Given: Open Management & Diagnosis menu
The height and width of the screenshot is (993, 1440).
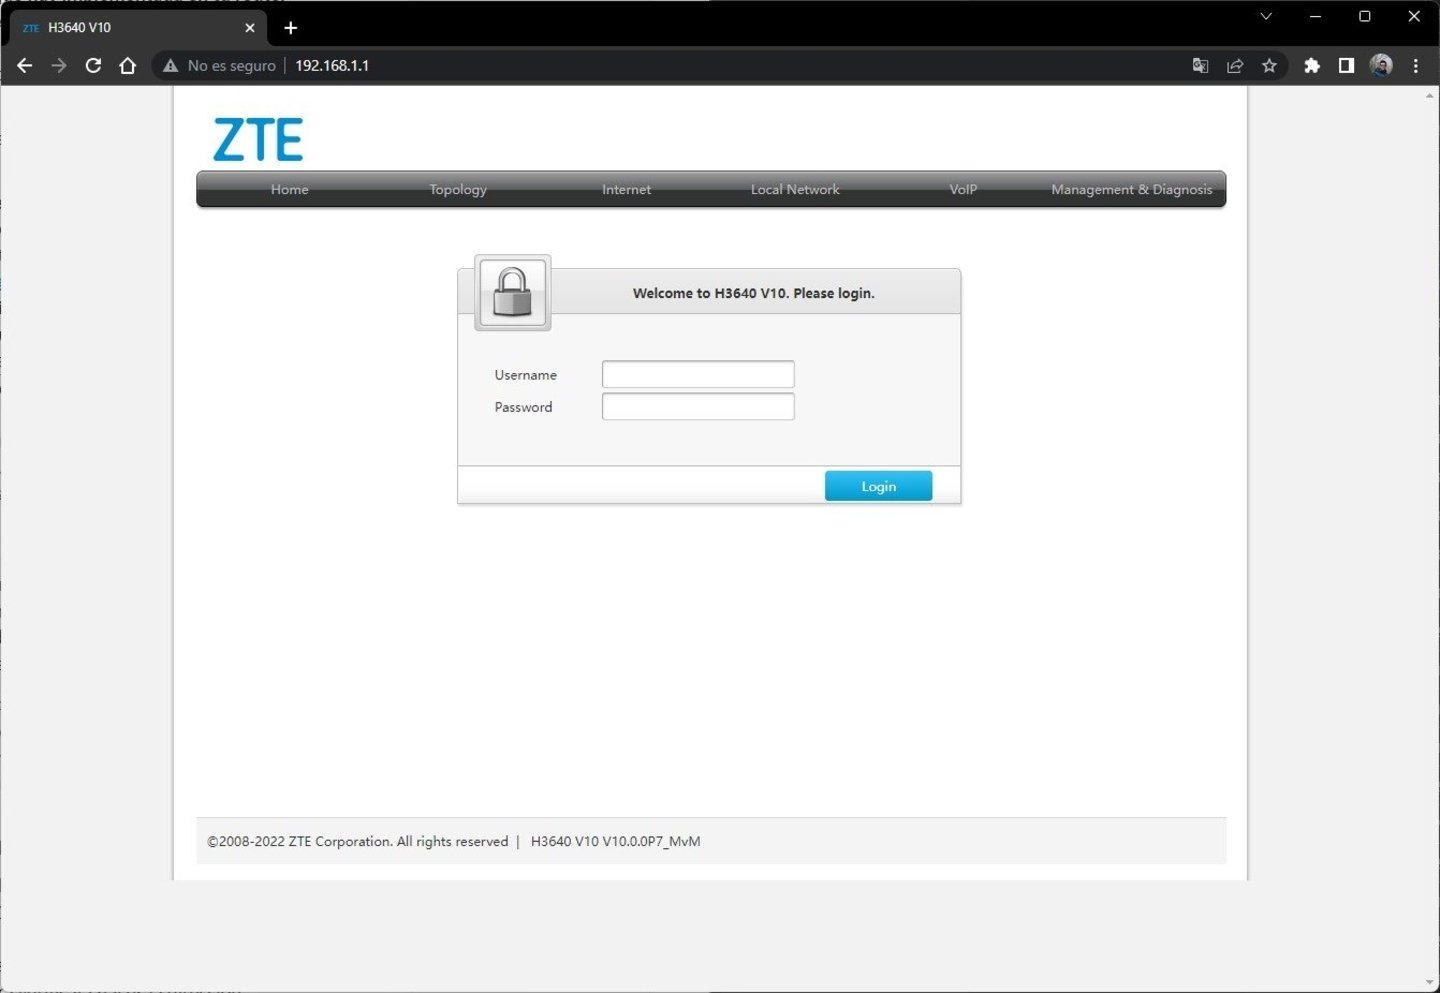Looking at the screenshot, I should 1131,189.
